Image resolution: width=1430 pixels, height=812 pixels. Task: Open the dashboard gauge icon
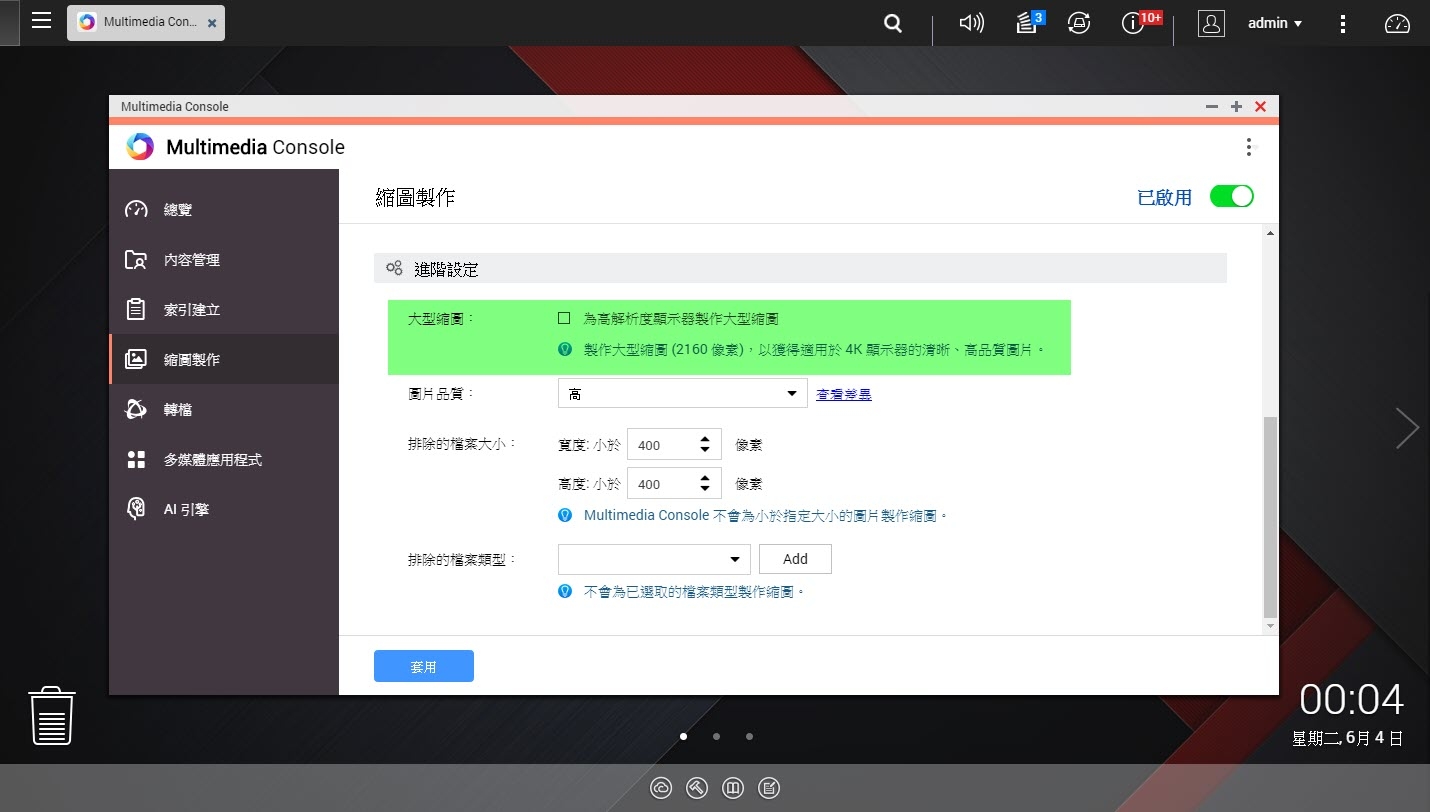click(1397, 23)
